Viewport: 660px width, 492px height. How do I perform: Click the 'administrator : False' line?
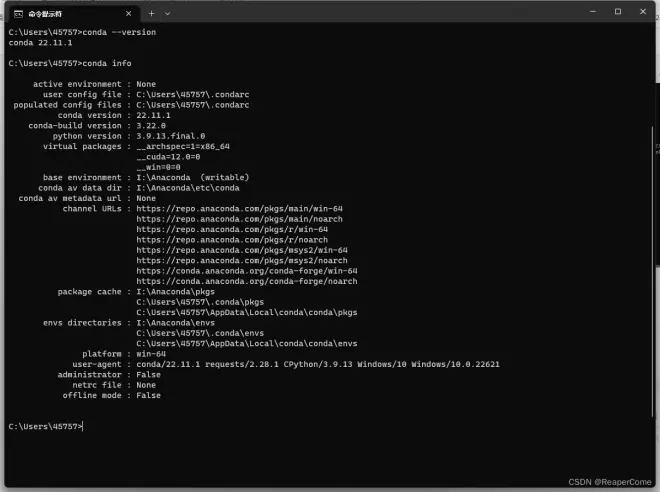(x=109, y=375)
